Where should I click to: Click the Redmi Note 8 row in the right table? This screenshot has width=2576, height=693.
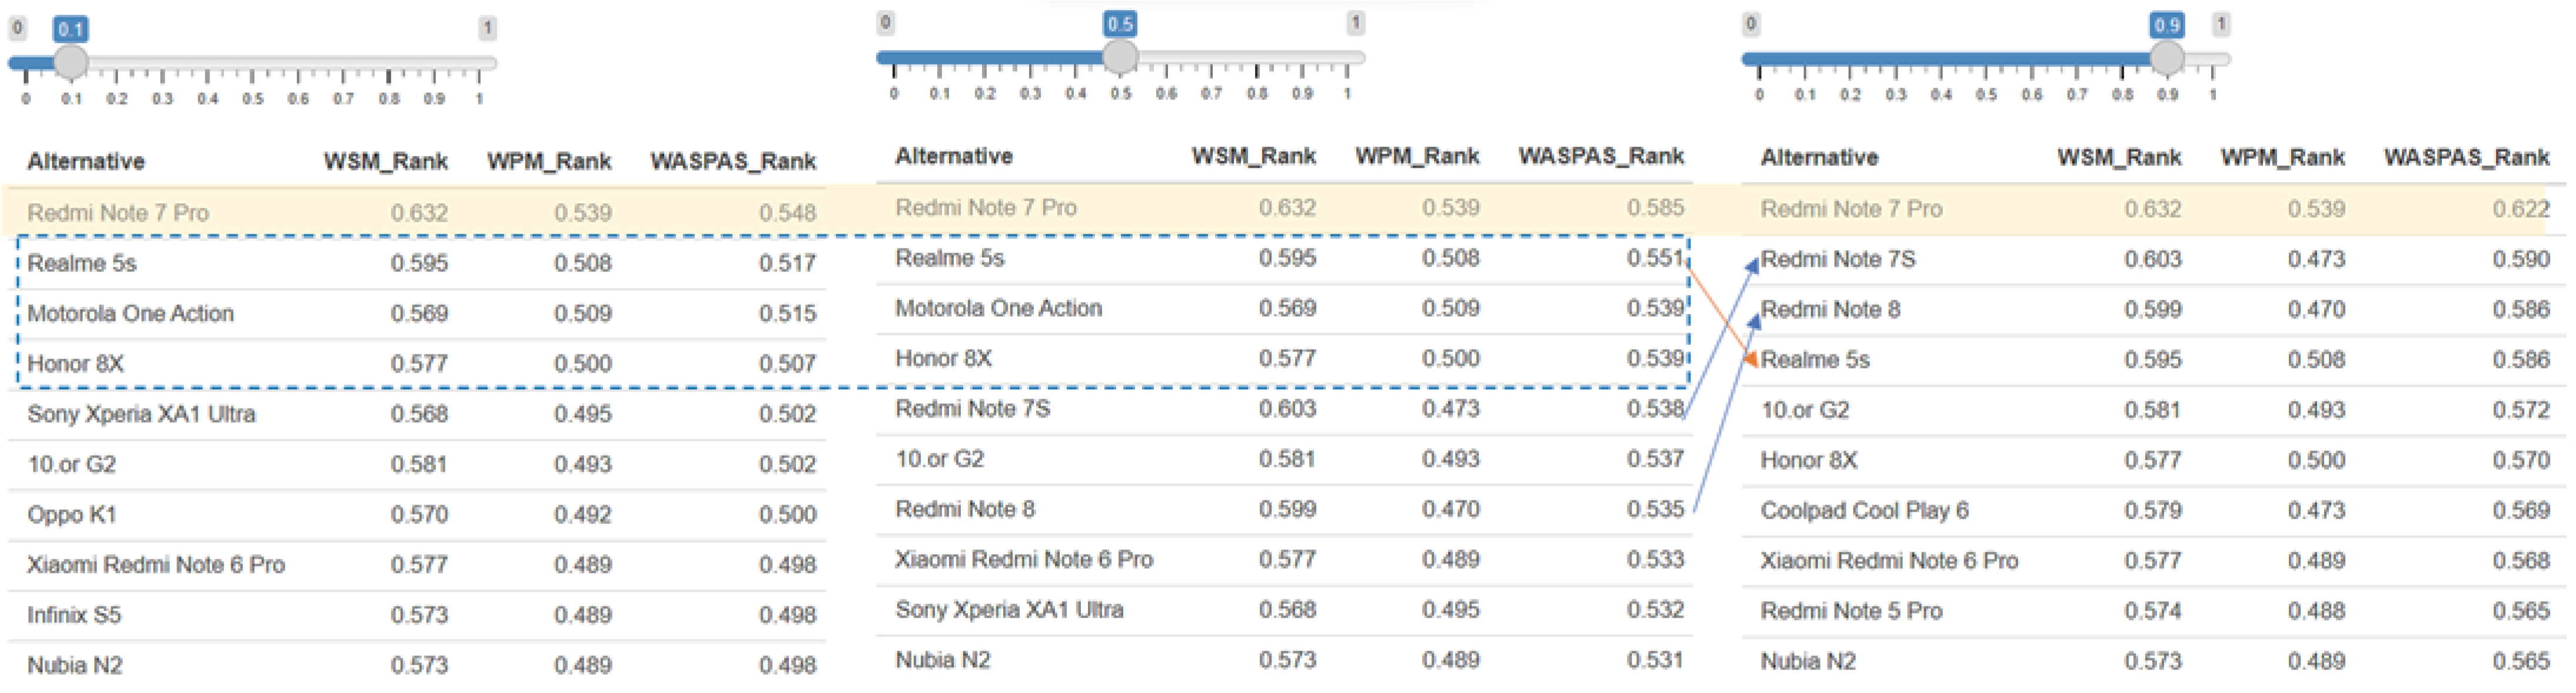tap(1830, 309)
